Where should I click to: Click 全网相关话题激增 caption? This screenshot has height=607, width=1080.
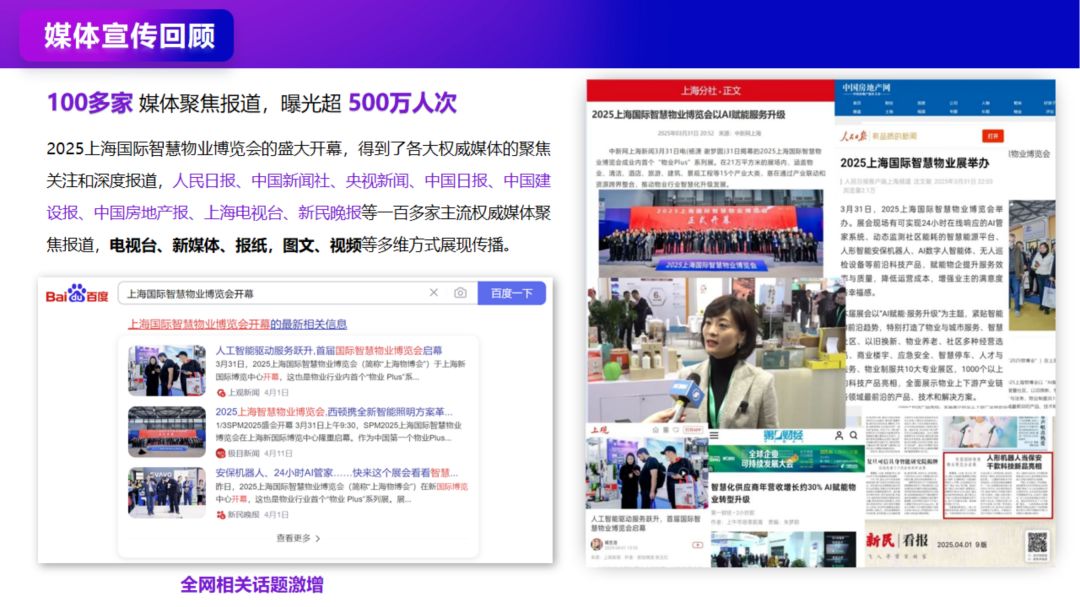(251, 585)
